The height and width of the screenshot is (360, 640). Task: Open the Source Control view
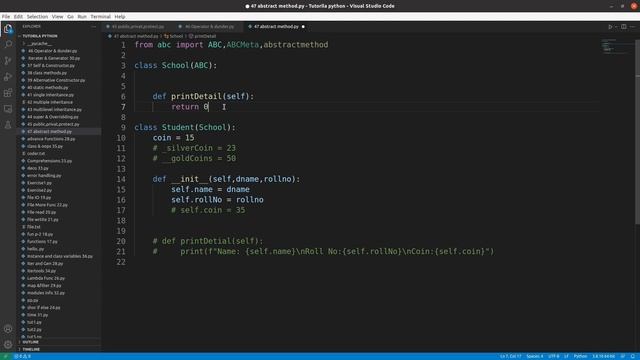(8, 61)
